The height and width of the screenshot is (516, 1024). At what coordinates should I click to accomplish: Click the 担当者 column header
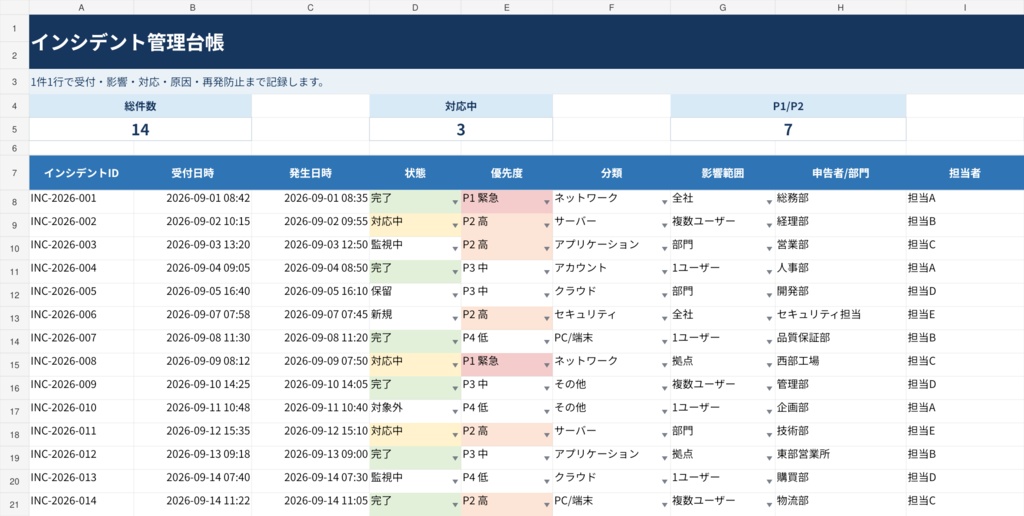pos(965,173)
